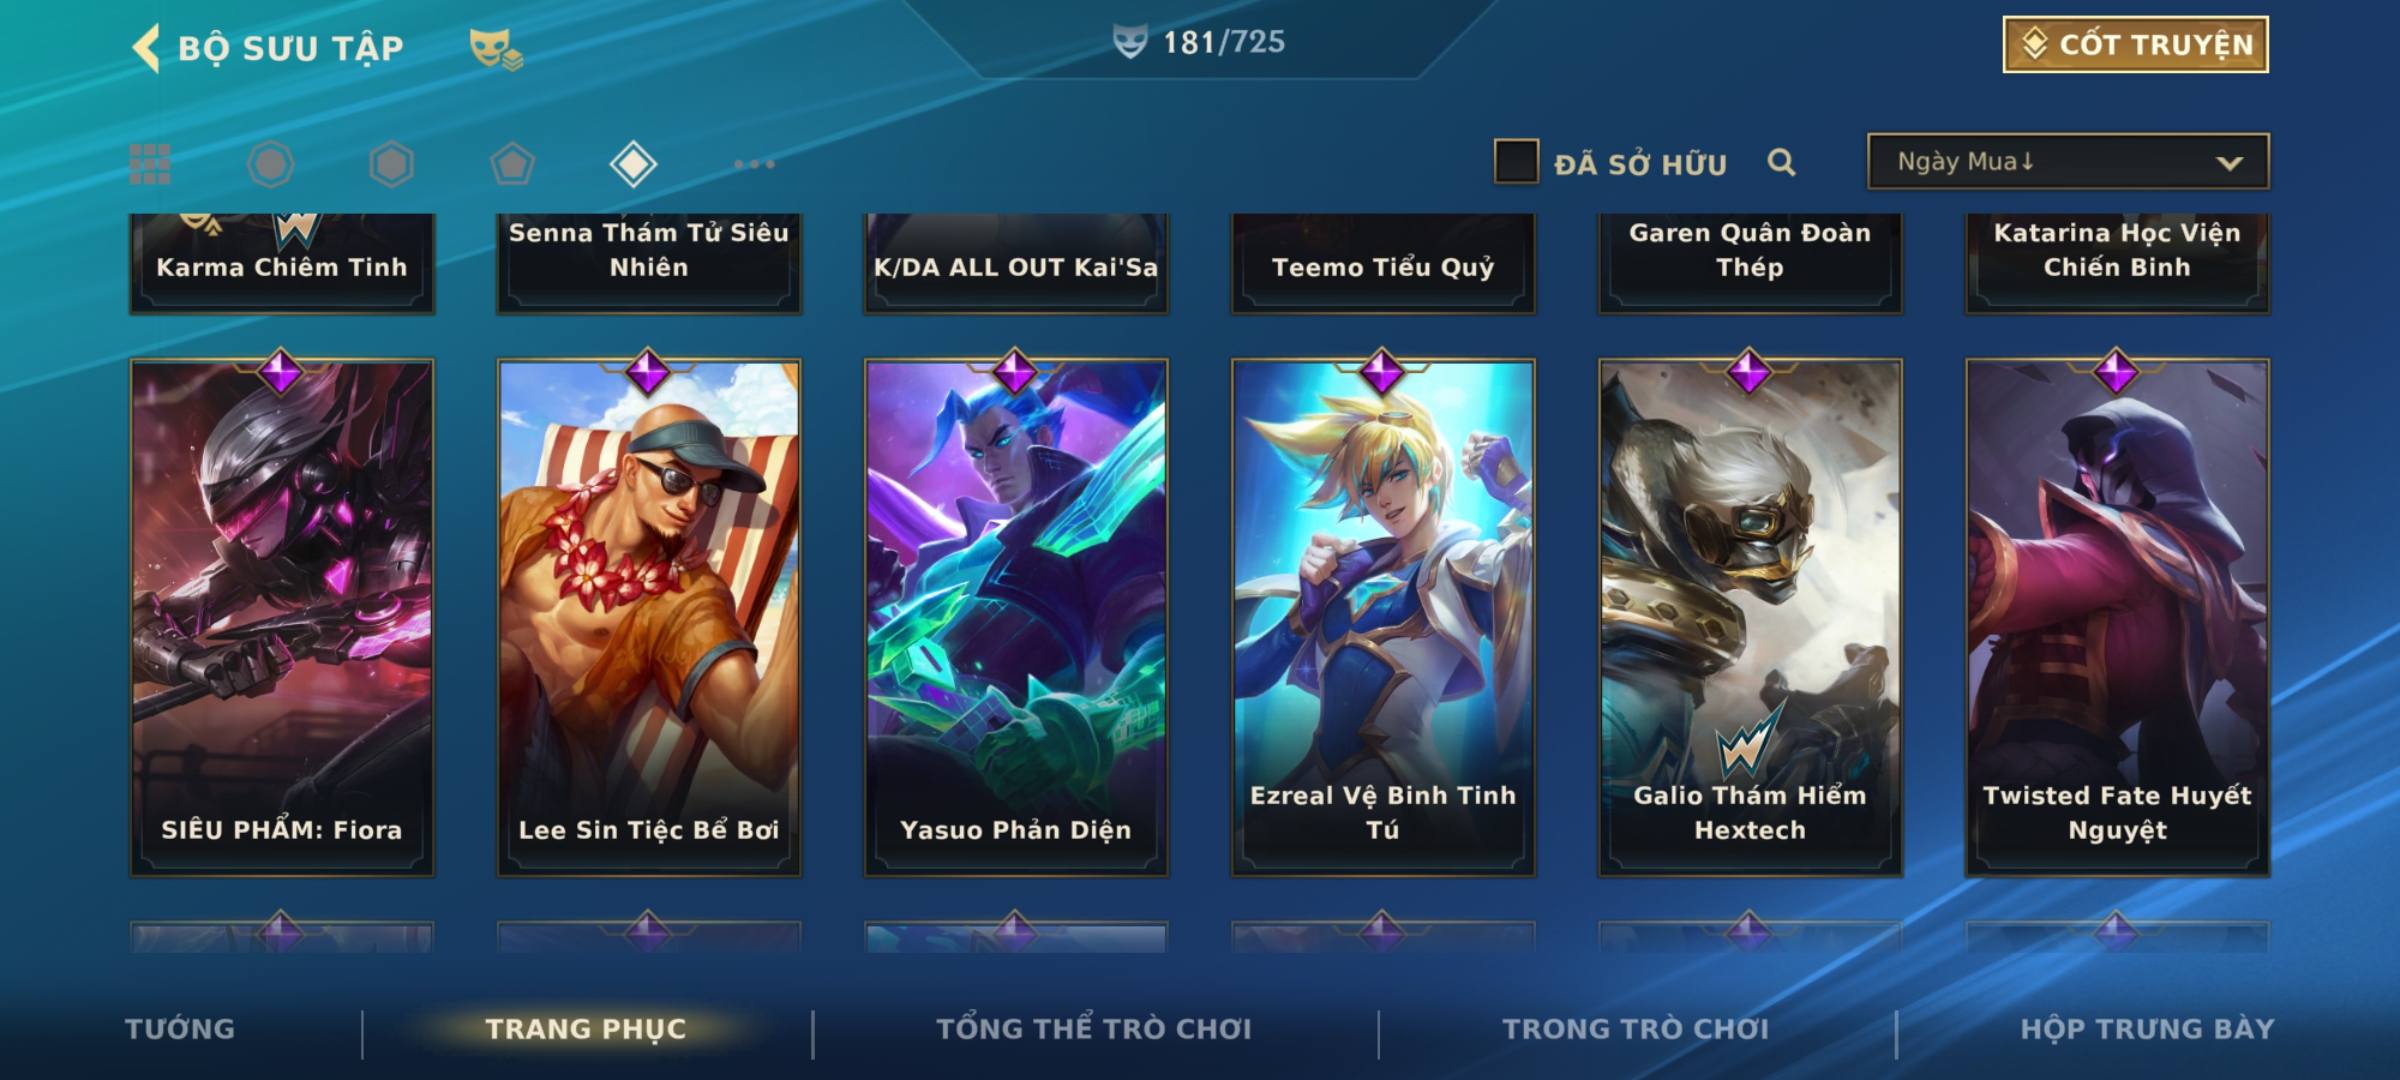
Task: Switch to Tổng Thể Trò Chơi tab
Action: coord(1094,1029)
